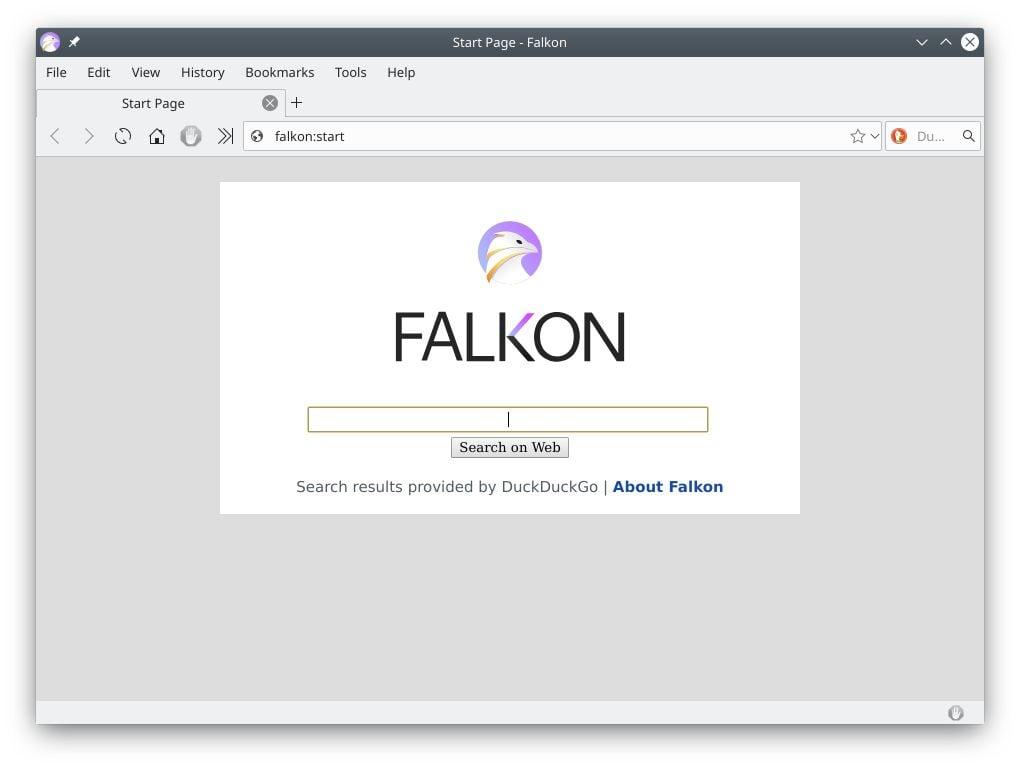
Task: Open the History menu
Action: pos(202,72)
